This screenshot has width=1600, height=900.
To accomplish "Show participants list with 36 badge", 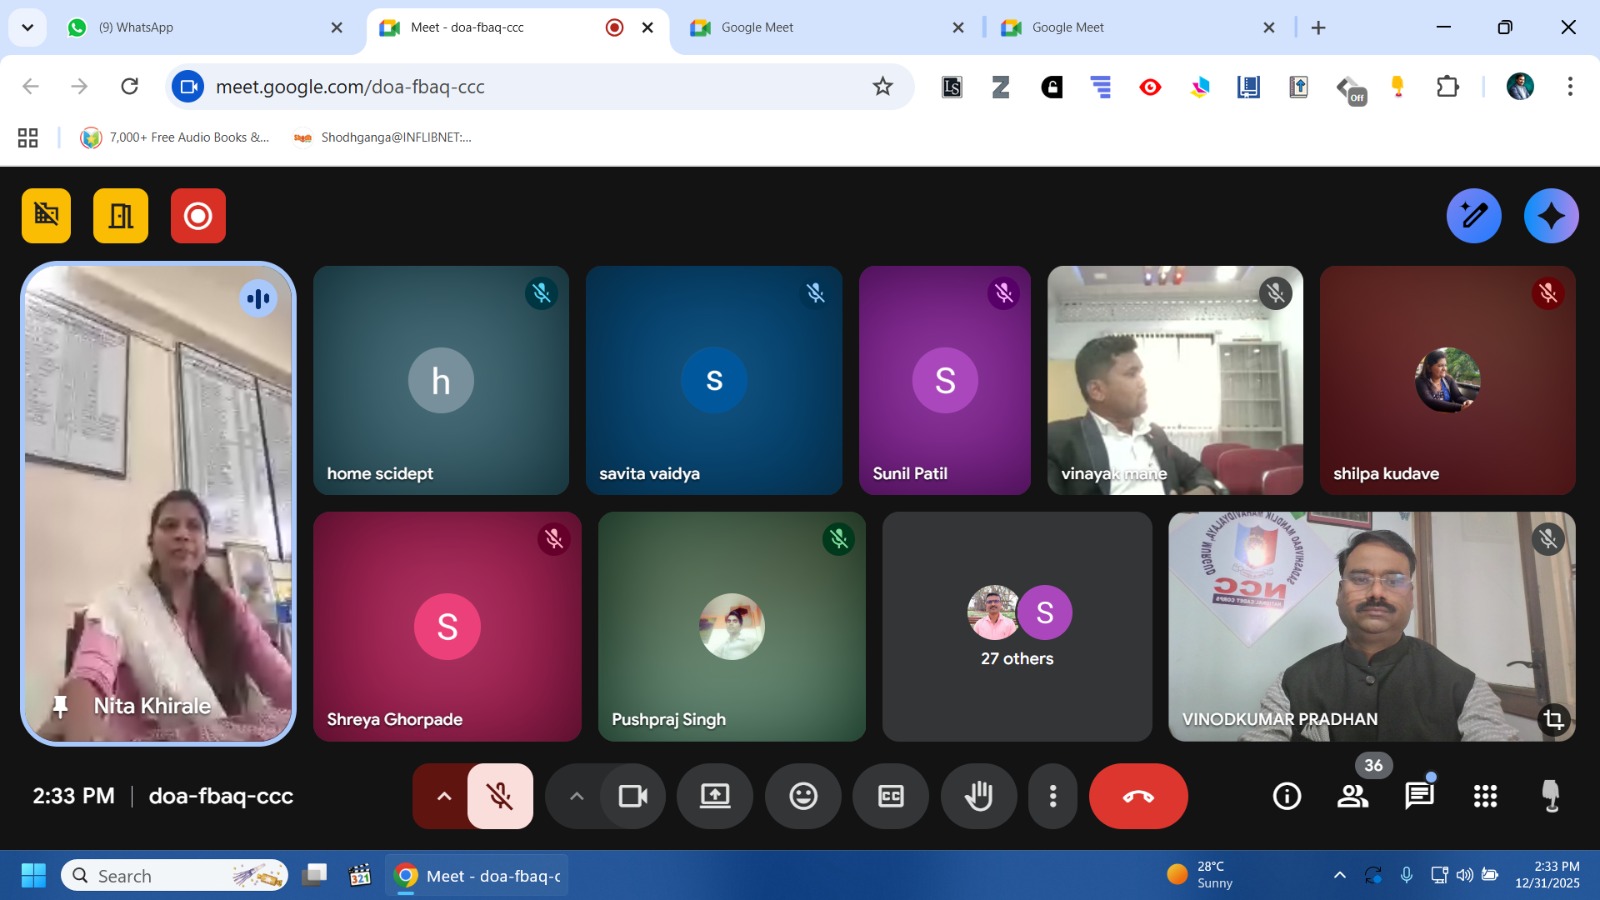I will pyautogui.click(x=1353, y=796).
